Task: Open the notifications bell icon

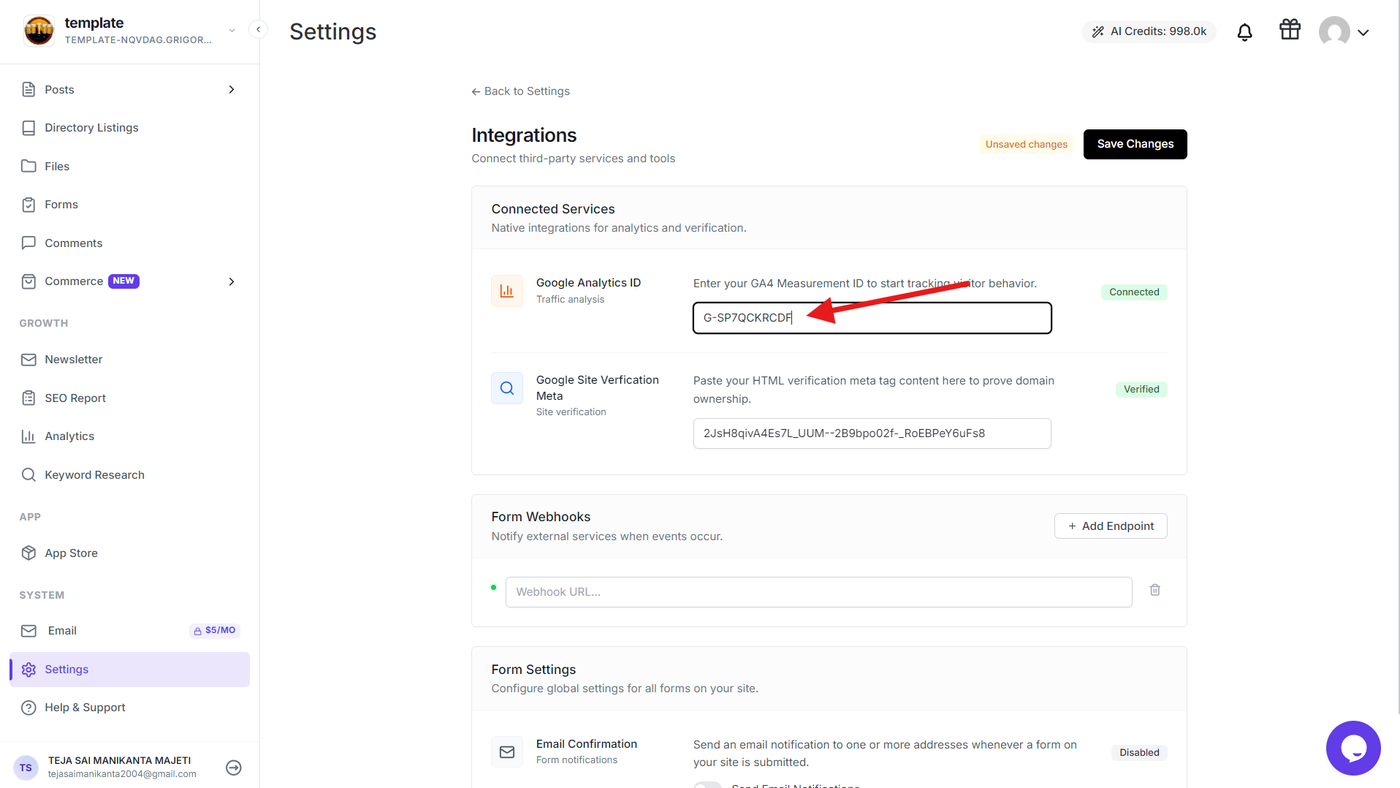Action: click(1244, 32)
